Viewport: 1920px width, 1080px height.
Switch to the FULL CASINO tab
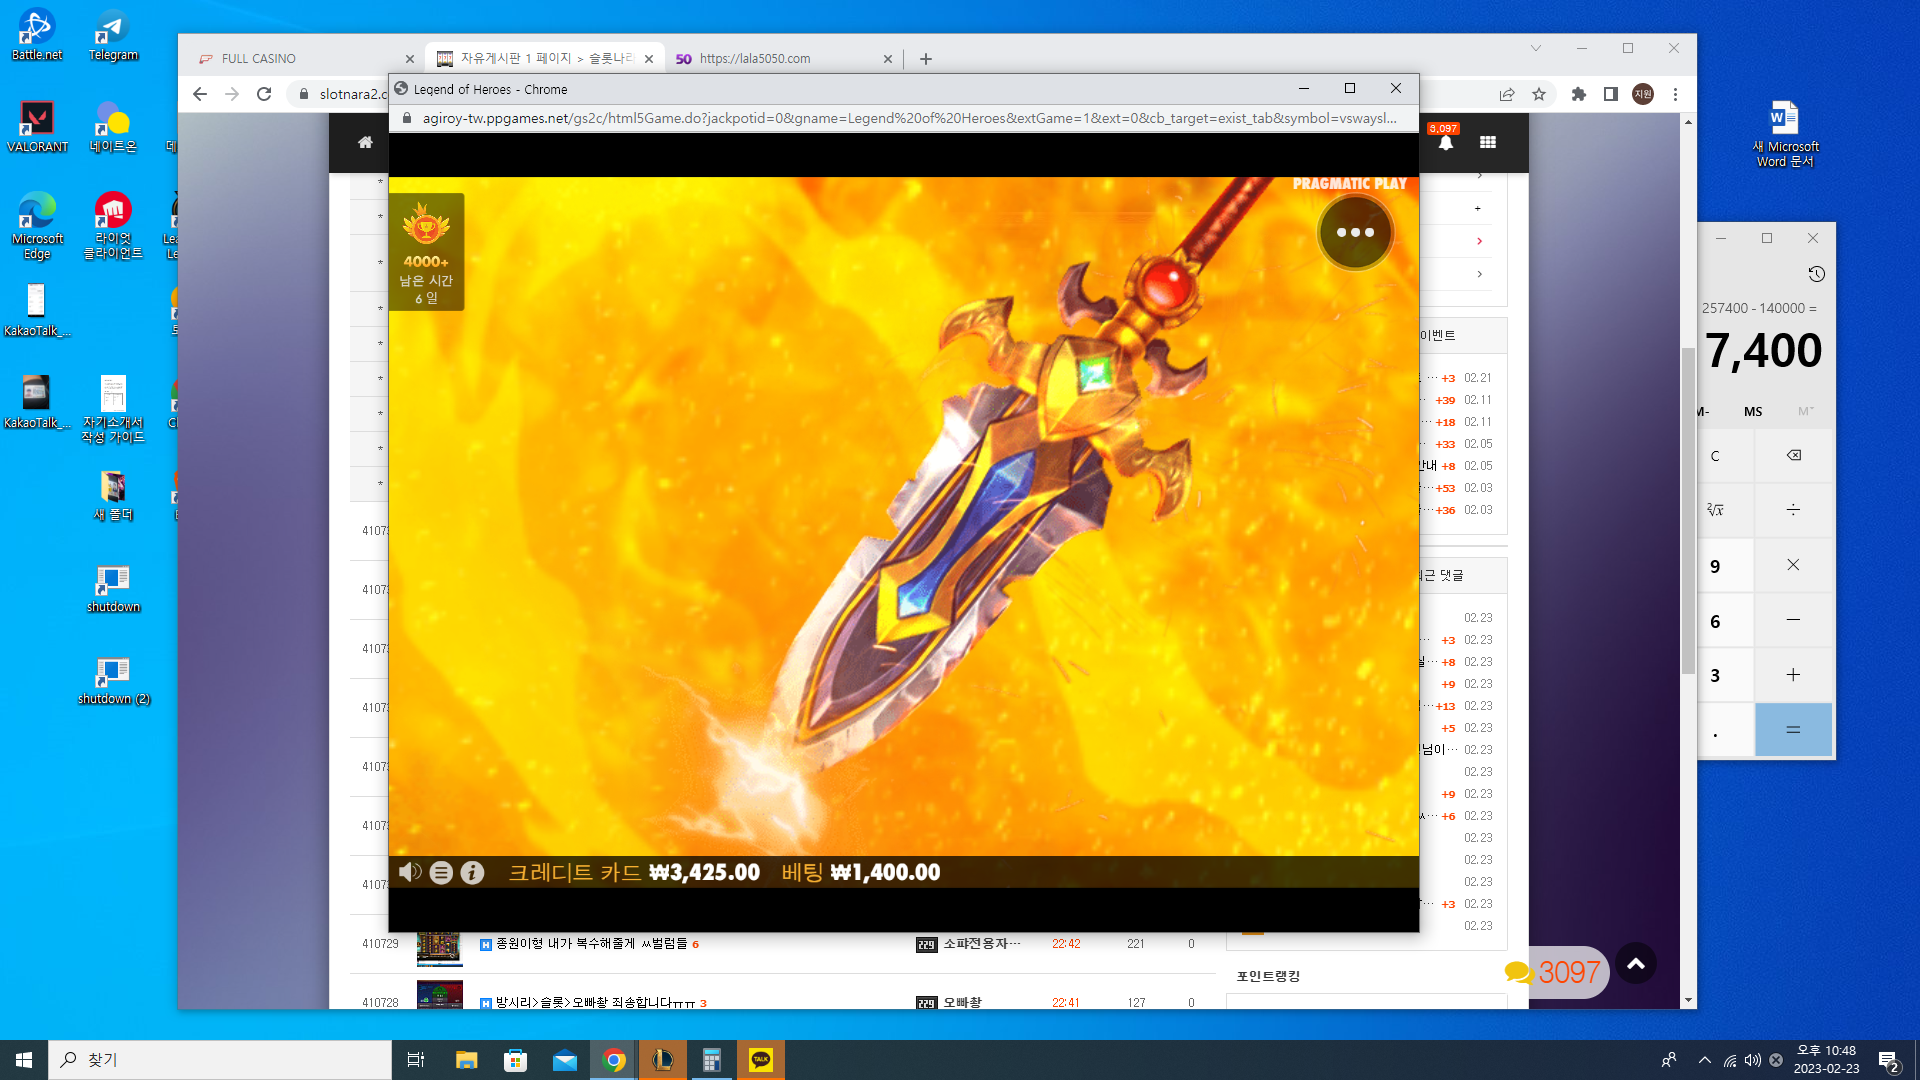(305, 59)
